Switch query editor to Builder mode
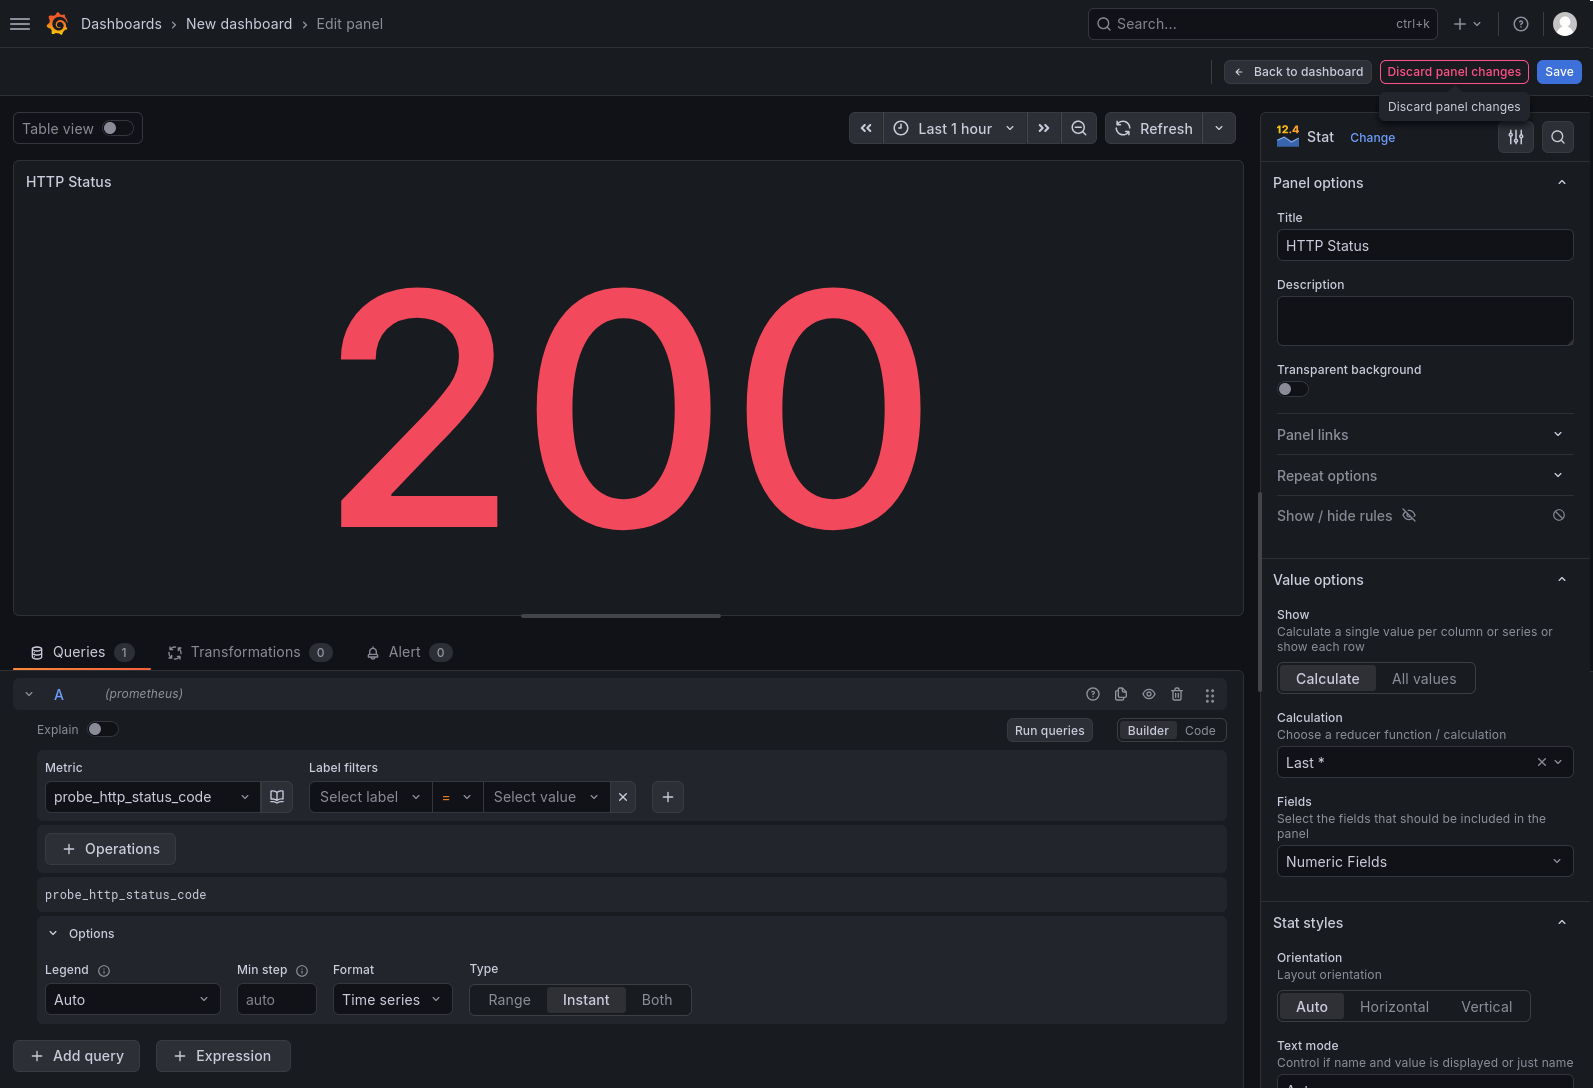 pyautogui.click(x=1147, y=730)
